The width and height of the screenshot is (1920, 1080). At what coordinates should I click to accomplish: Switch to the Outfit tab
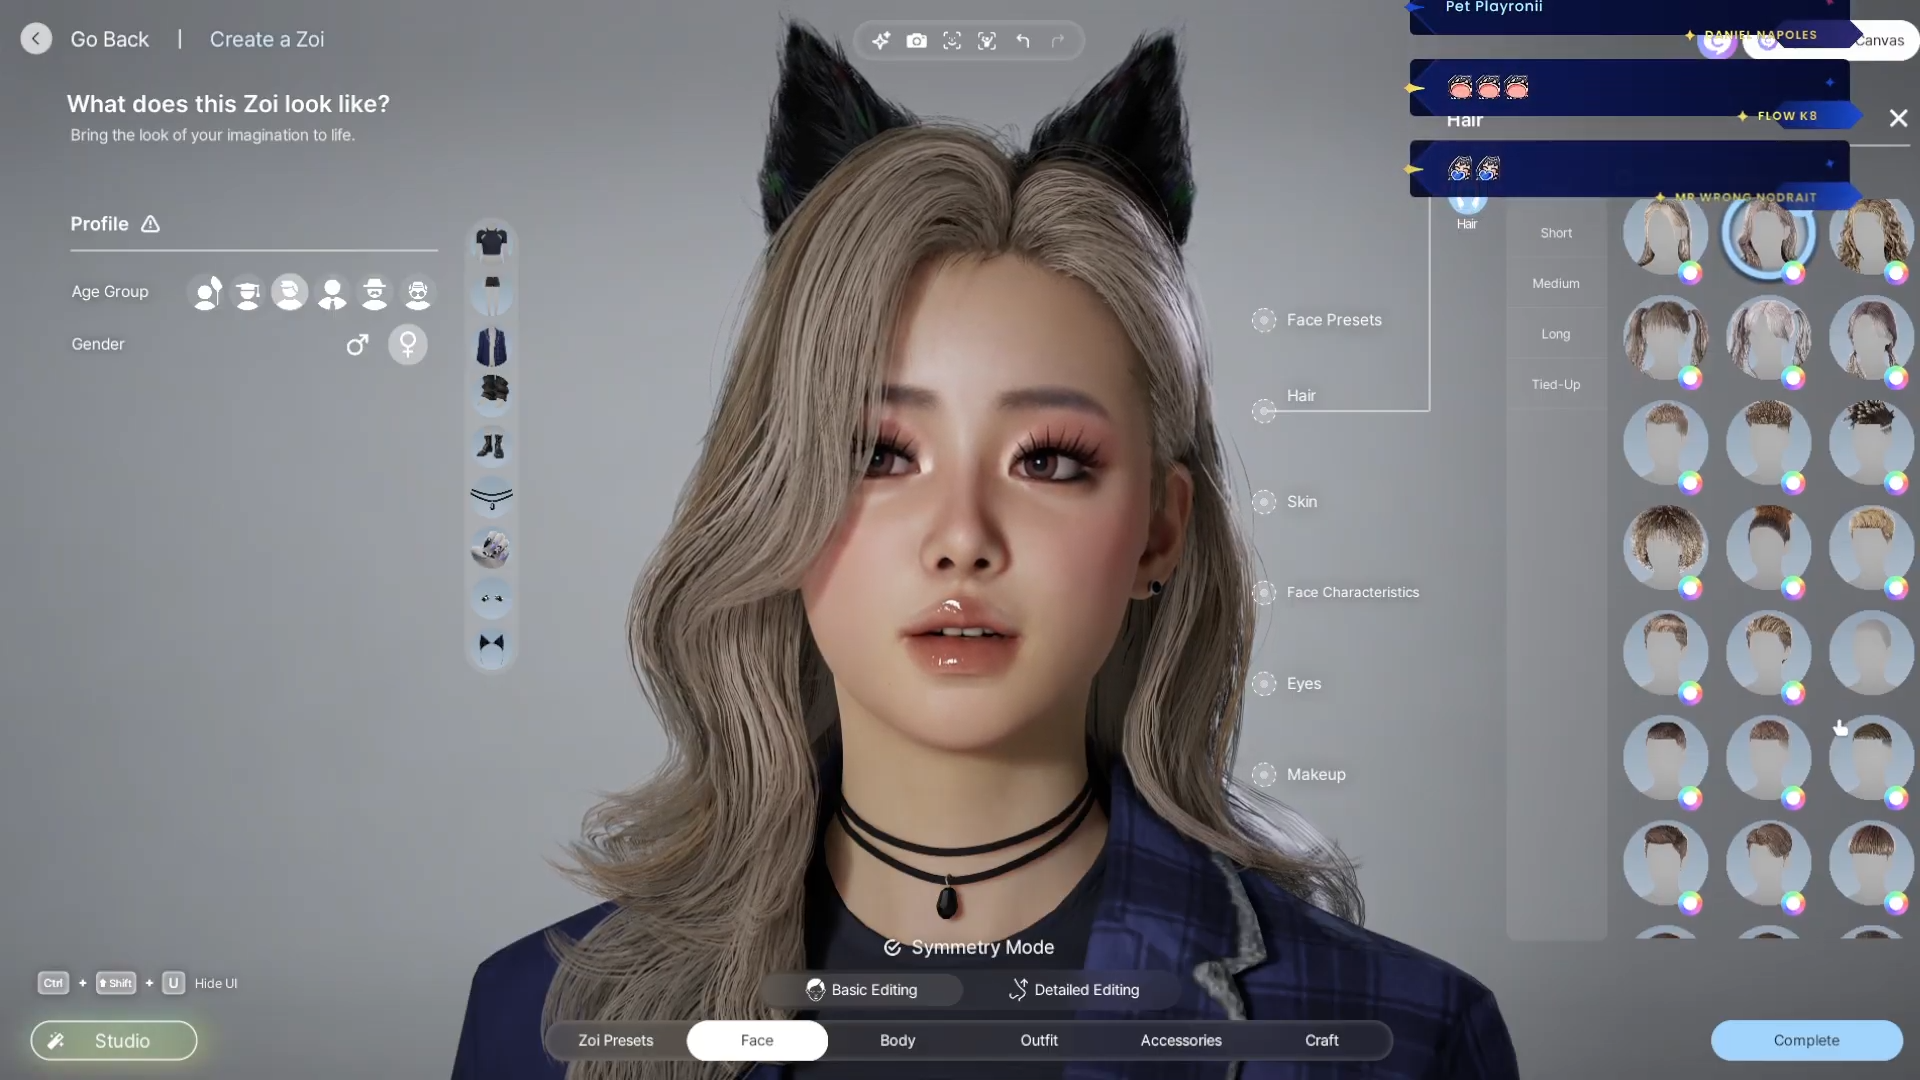point(1039,1041)
